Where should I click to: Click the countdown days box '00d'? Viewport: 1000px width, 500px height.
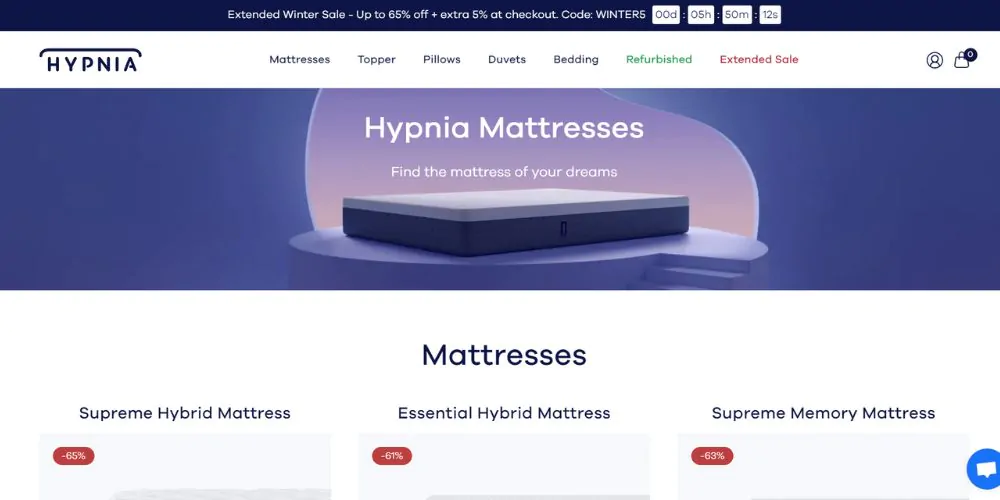click(x=666, y=15)
